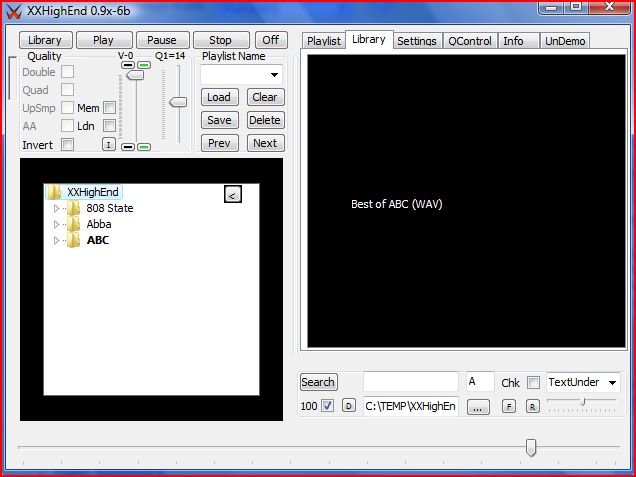Skip to next track with Next

(265, 143)
